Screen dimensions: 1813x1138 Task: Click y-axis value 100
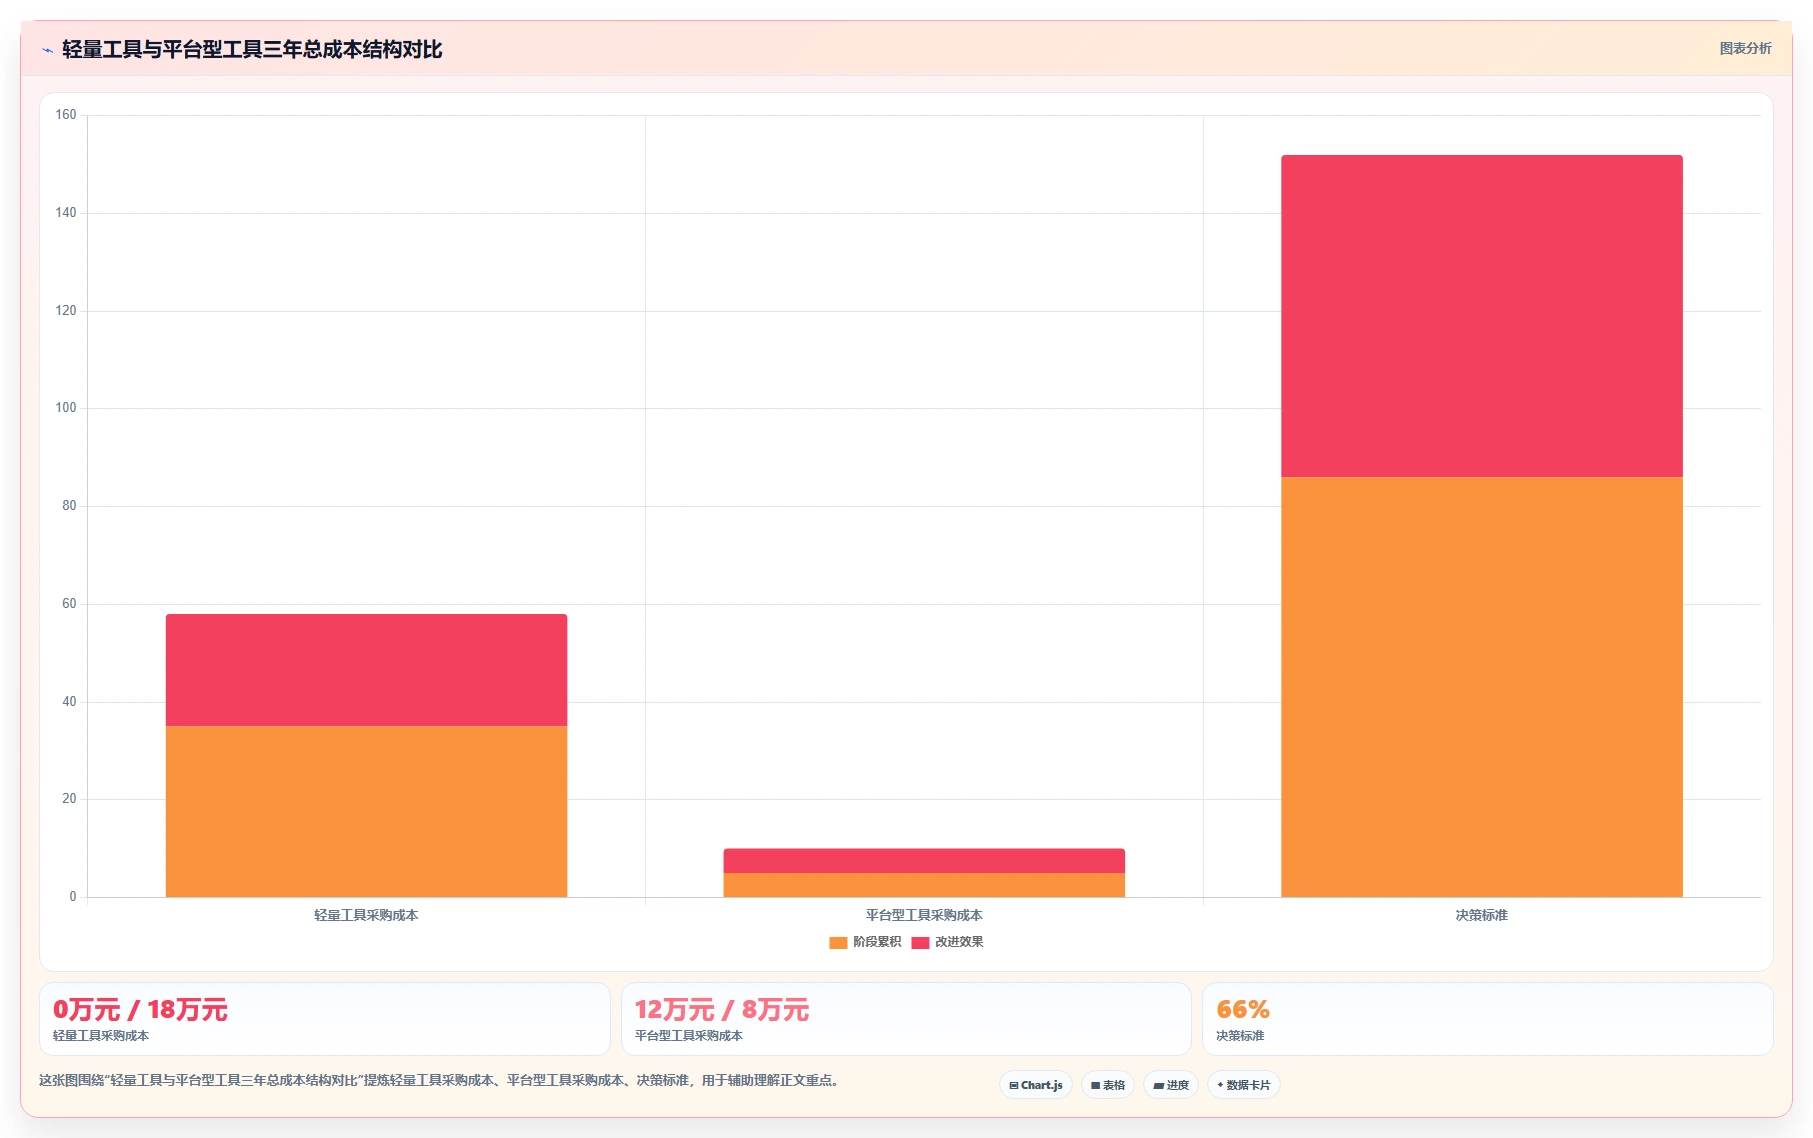(x=66, y=408)
